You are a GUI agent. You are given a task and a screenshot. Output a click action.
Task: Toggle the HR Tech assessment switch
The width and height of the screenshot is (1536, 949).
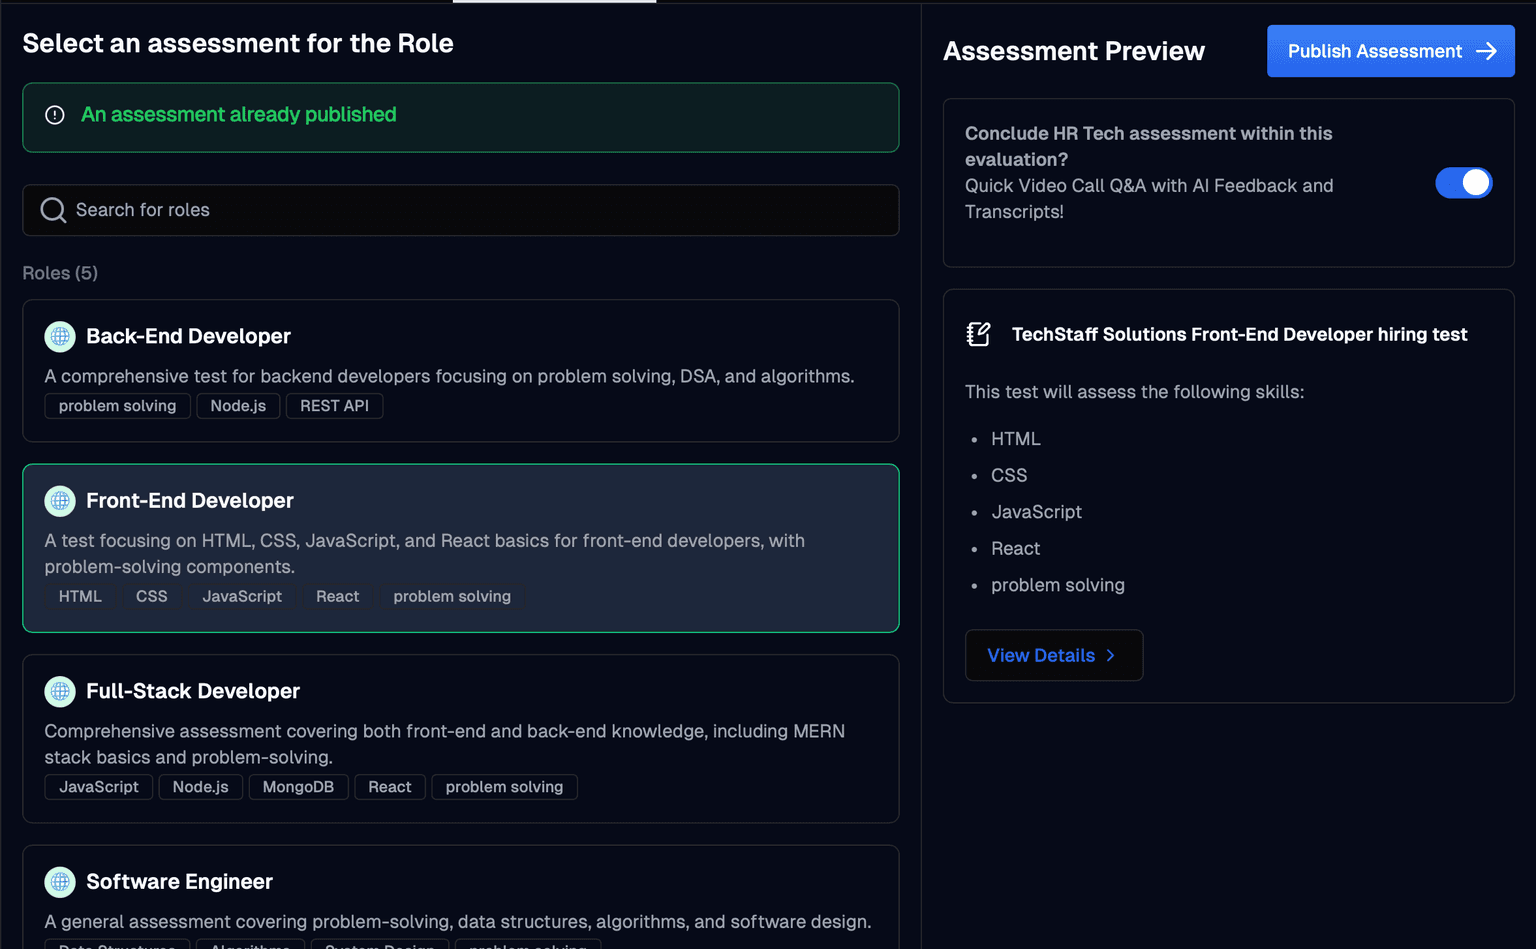coord(1464,183)
